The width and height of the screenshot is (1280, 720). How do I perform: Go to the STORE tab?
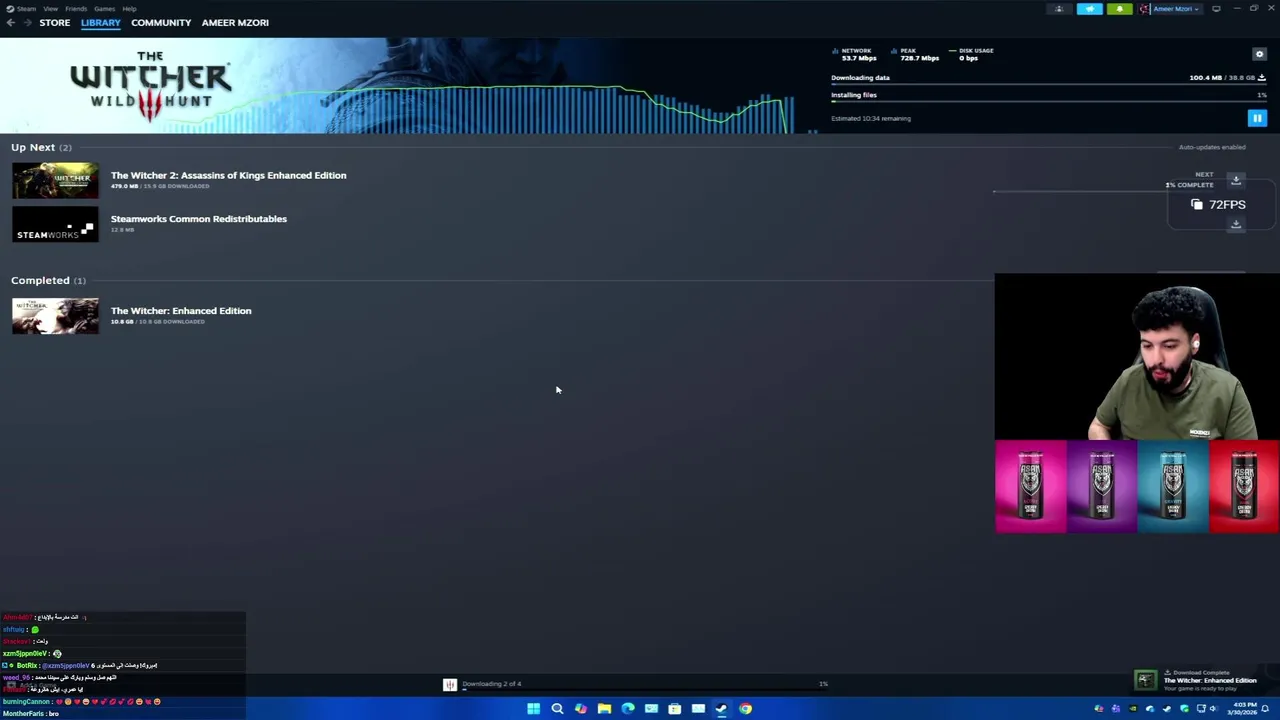55,22
